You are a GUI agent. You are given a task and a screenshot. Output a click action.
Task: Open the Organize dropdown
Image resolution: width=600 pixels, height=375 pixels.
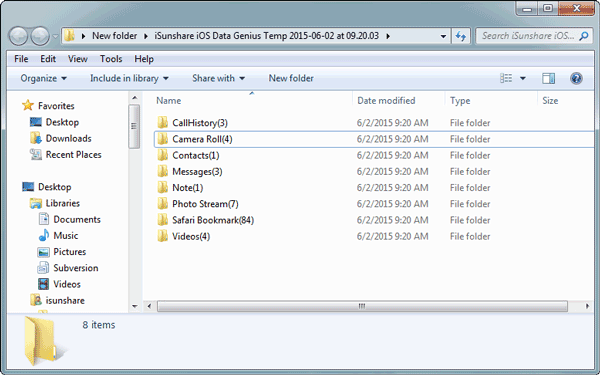pyautogui.click(x=43, y=78)
